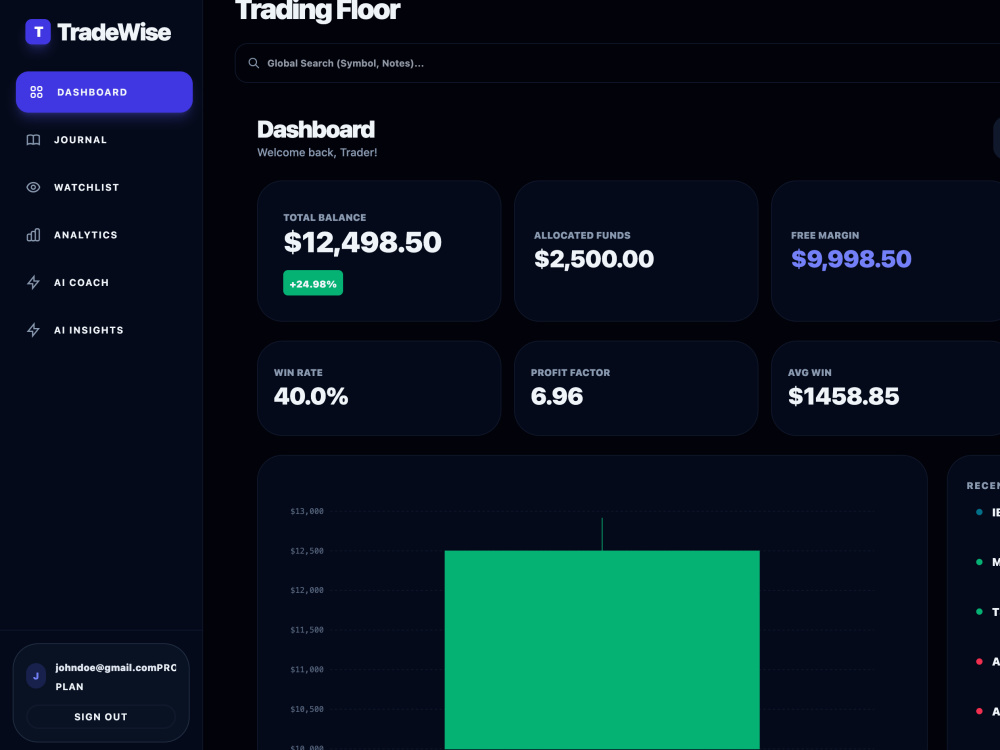The image size is (1000, 750).
Task: Click the Avg Win $1458.85 value
Action: (843, 397)
